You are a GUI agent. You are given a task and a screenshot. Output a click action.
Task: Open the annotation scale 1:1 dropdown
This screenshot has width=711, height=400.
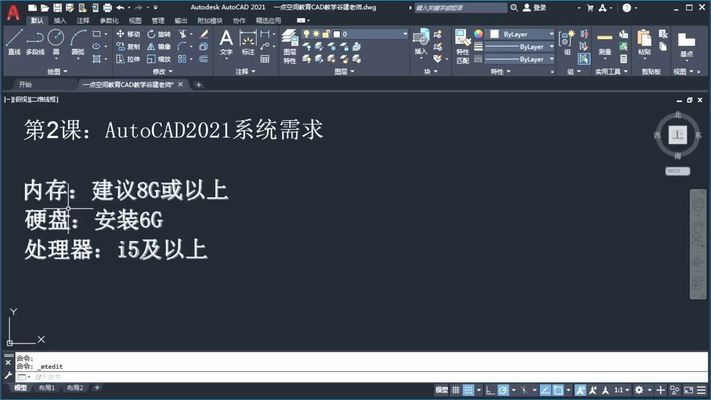pos(621,390)
